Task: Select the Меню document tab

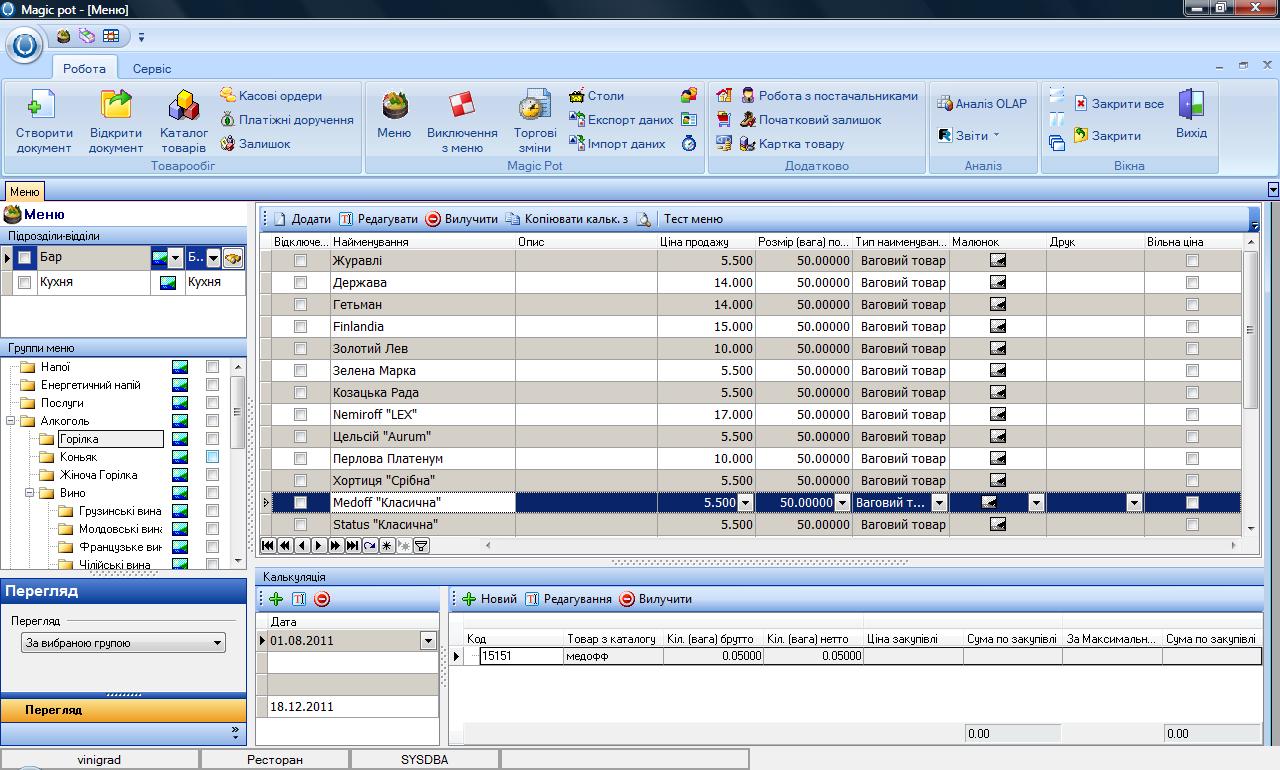Action: pos(25,191)
